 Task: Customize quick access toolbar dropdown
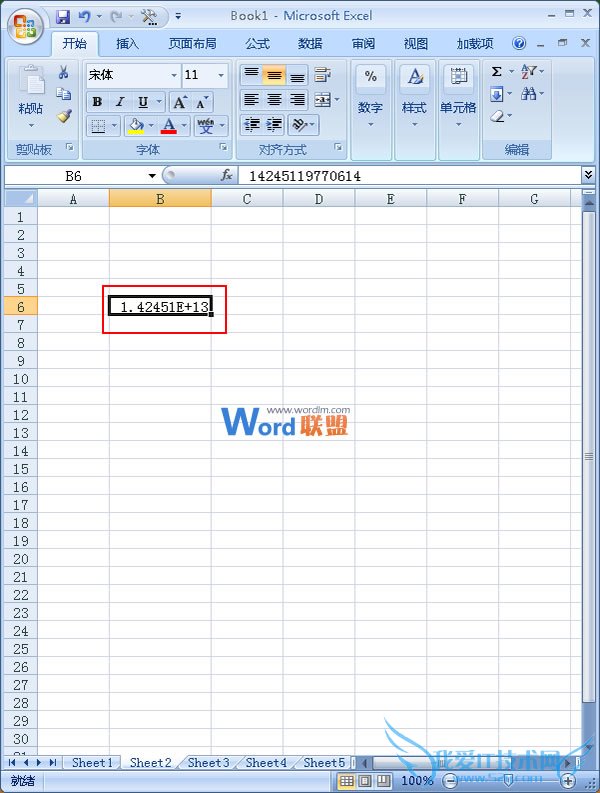click(x=178, y=17)
